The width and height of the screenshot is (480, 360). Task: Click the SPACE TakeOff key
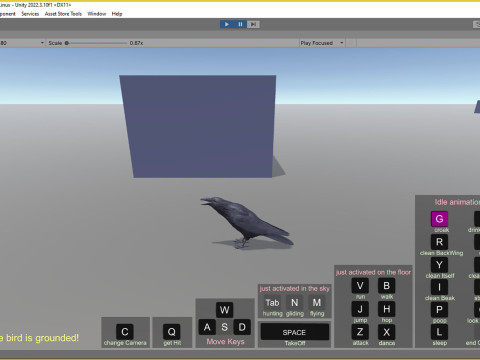(295, 332)
